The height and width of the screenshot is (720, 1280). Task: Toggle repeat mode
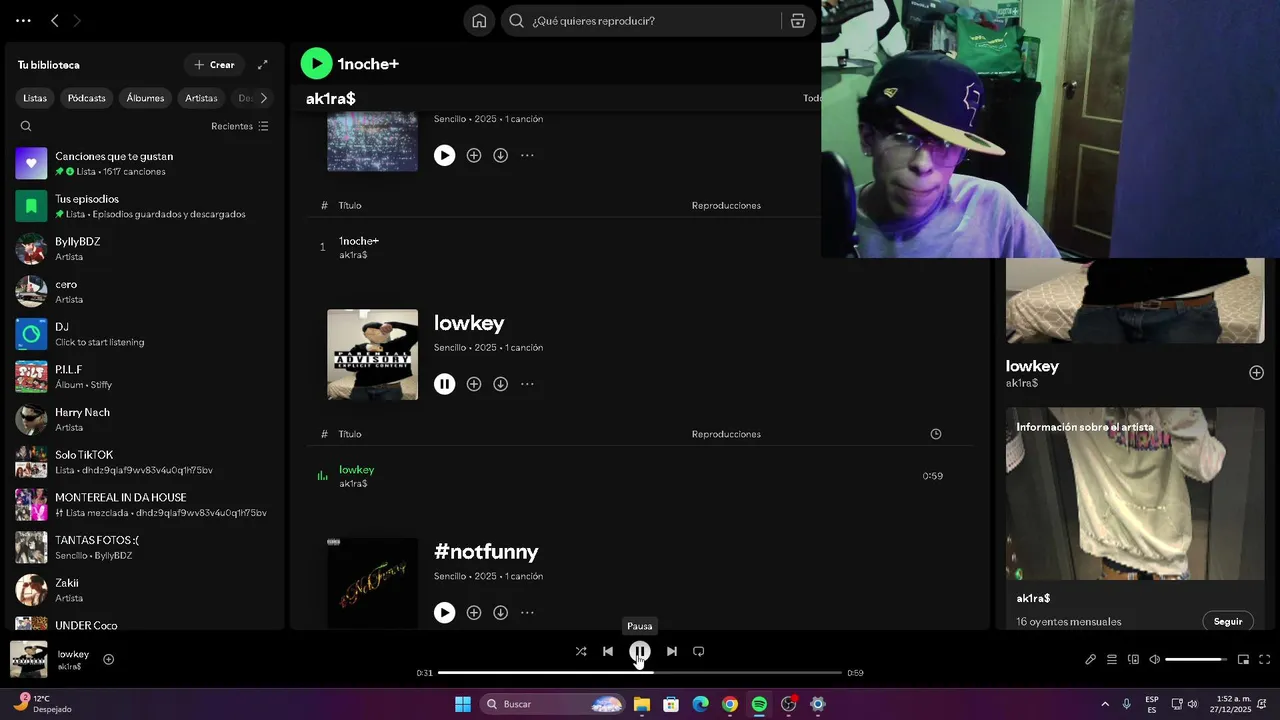[699, 651]
